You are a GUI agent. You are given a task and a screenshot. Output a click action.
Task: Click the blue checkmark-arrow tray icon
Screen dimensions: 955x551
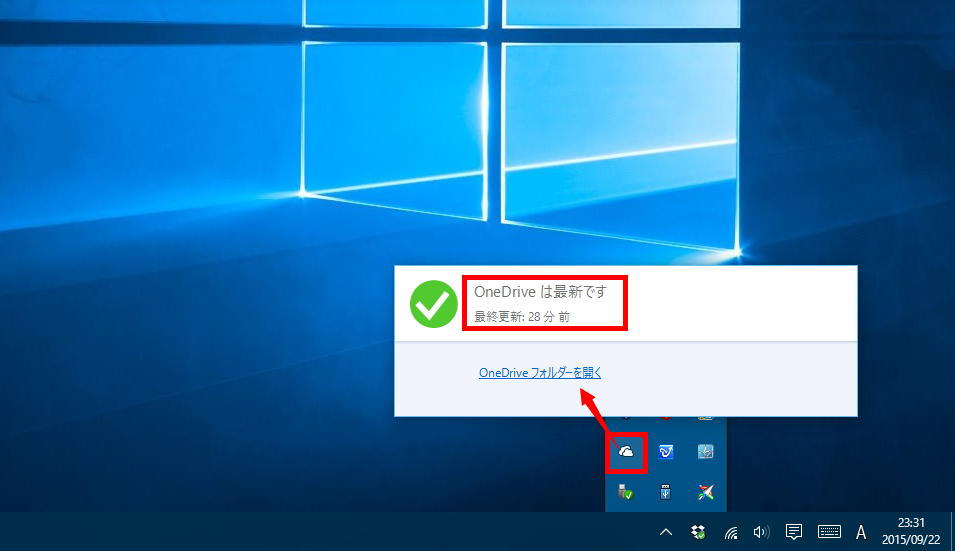pos(666,452)
